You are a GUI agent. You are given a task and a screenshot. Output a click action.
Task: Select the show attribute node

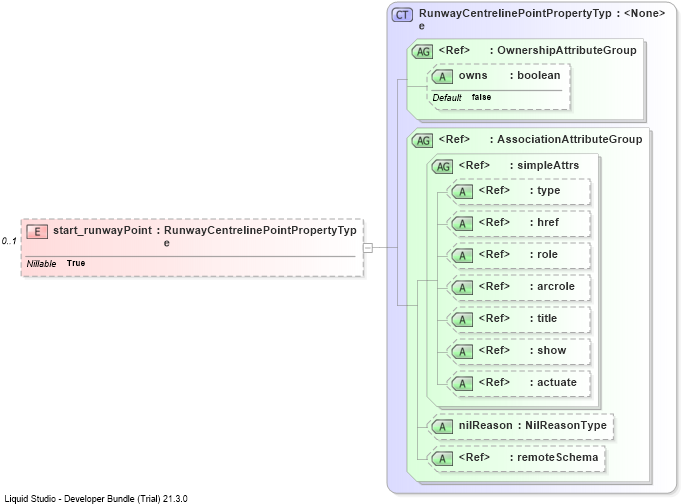tap(520, 351)
